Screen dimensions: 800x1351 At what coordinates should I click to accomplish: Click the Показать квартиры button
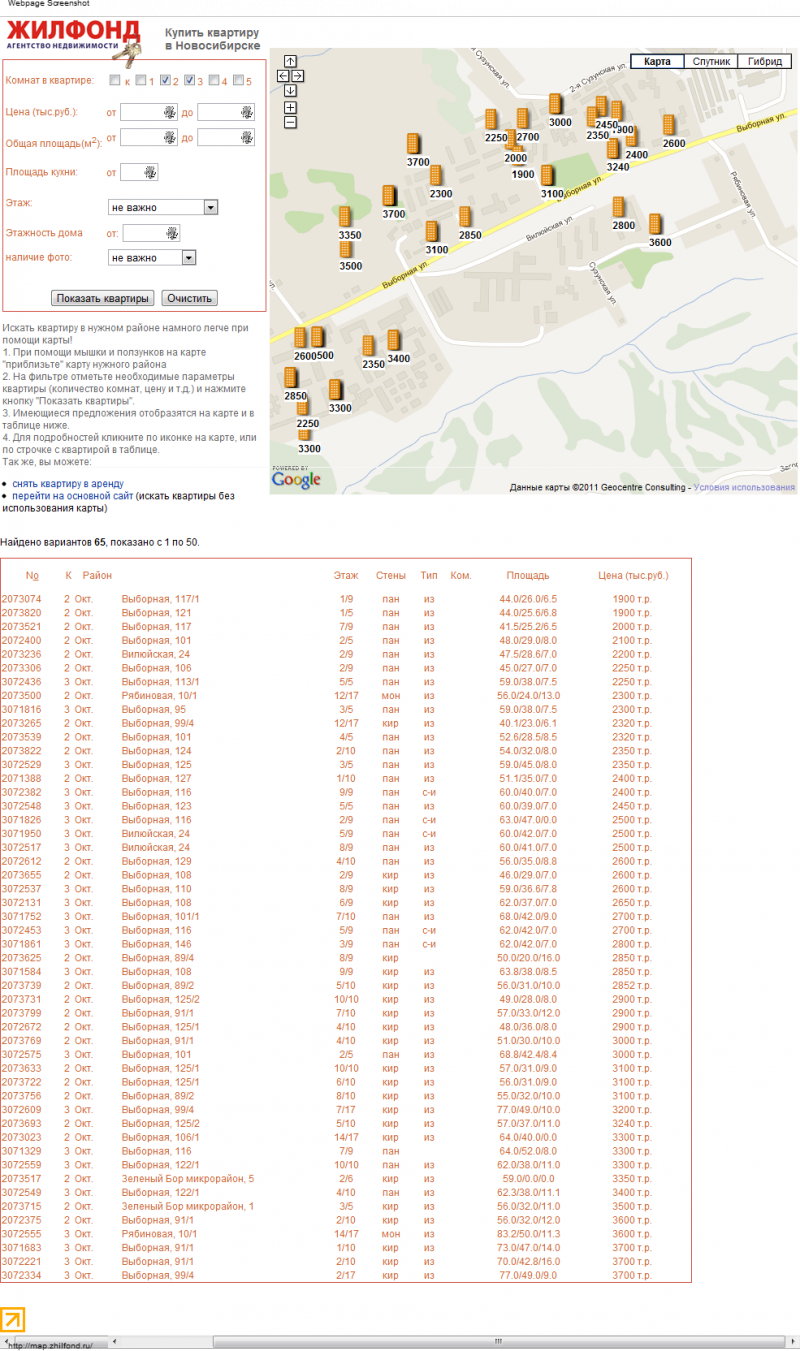point(103,298)
